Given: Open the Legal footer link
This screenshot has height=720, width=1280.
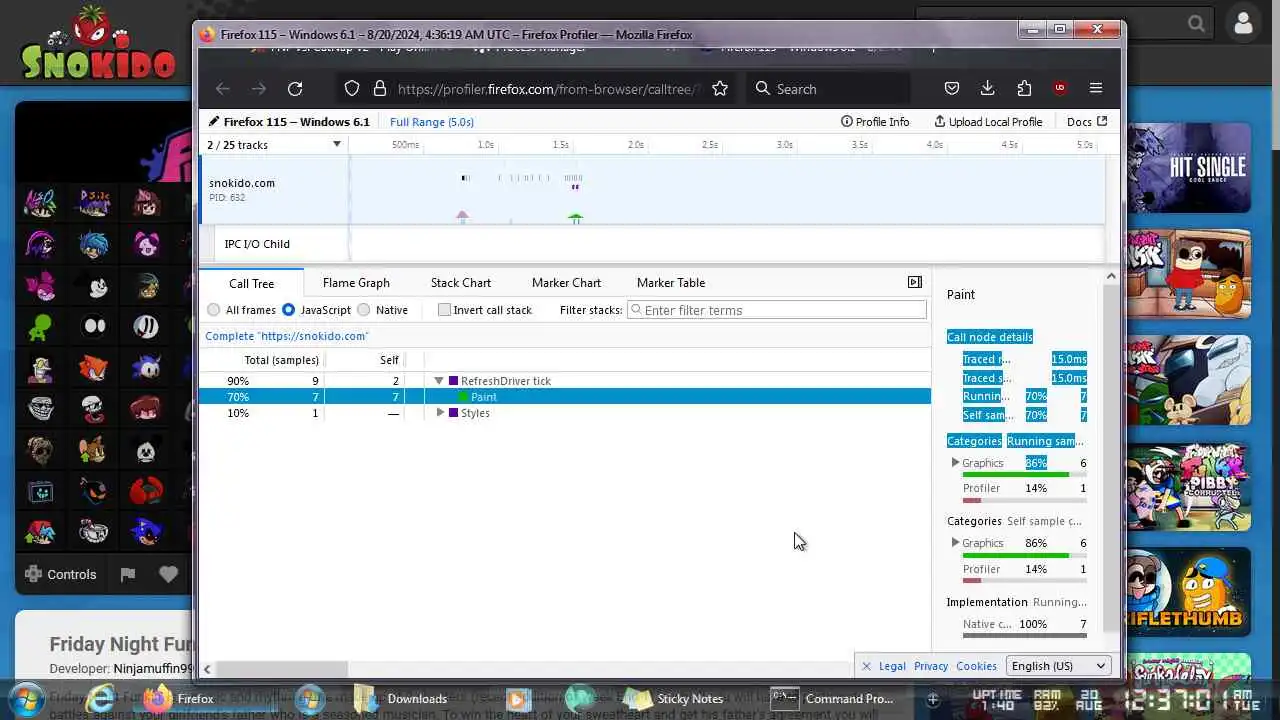Looking at the screenshot, I should 892,666.
